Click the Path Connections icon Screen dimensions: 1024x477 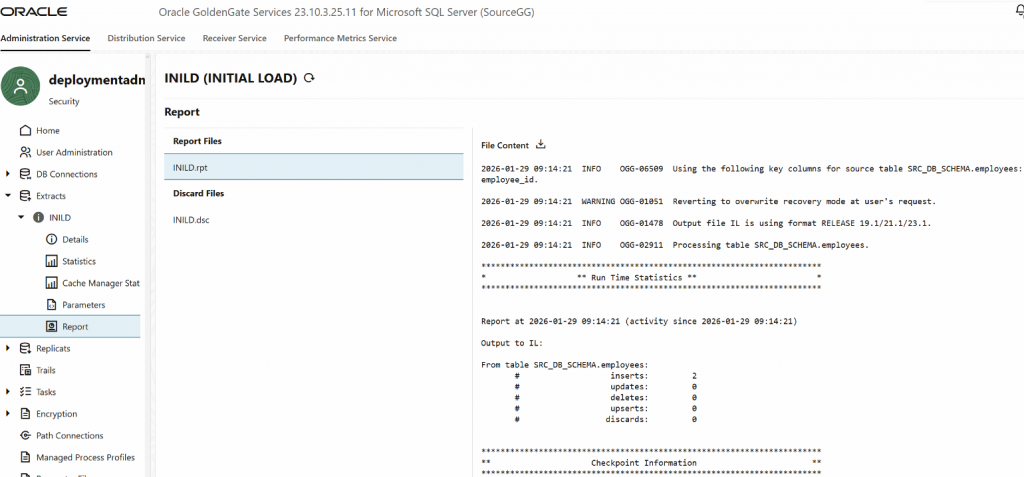tap(25, 435)
